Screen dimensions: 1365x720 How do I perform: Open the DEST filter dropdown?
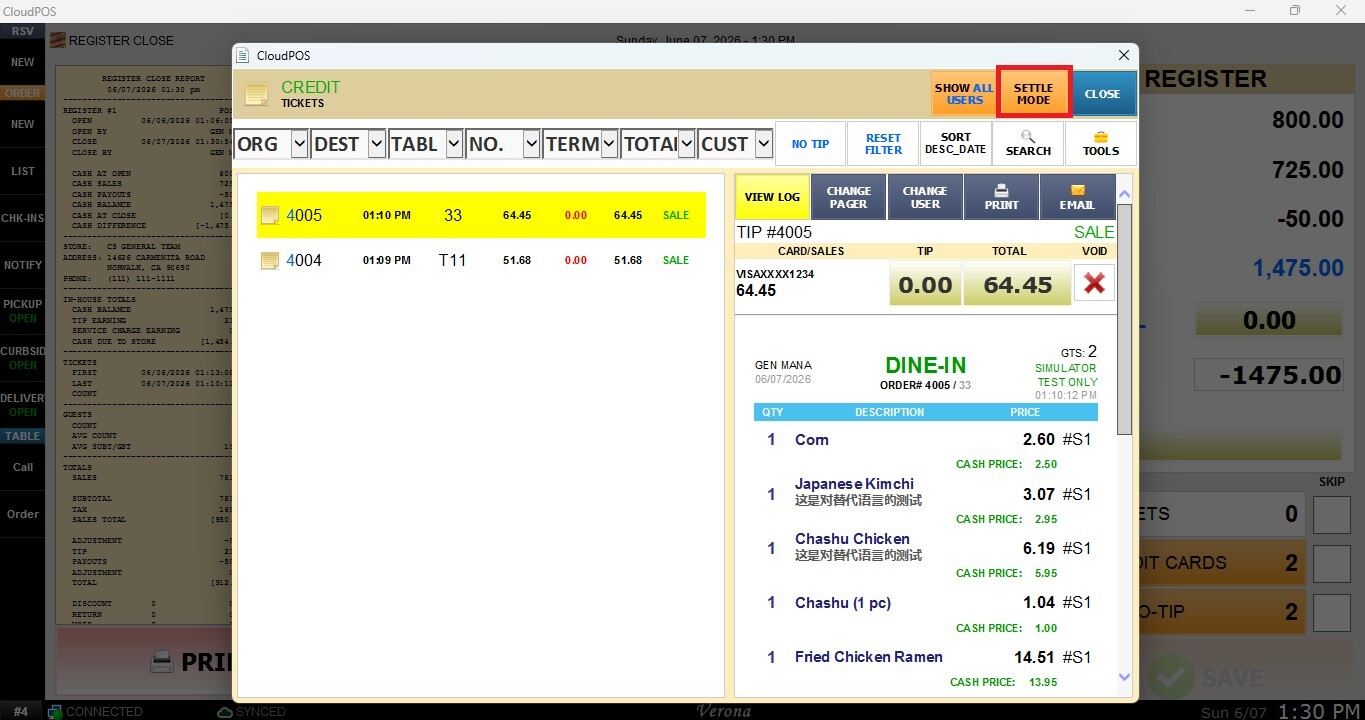pyautogui.click(x=376, y=145)
